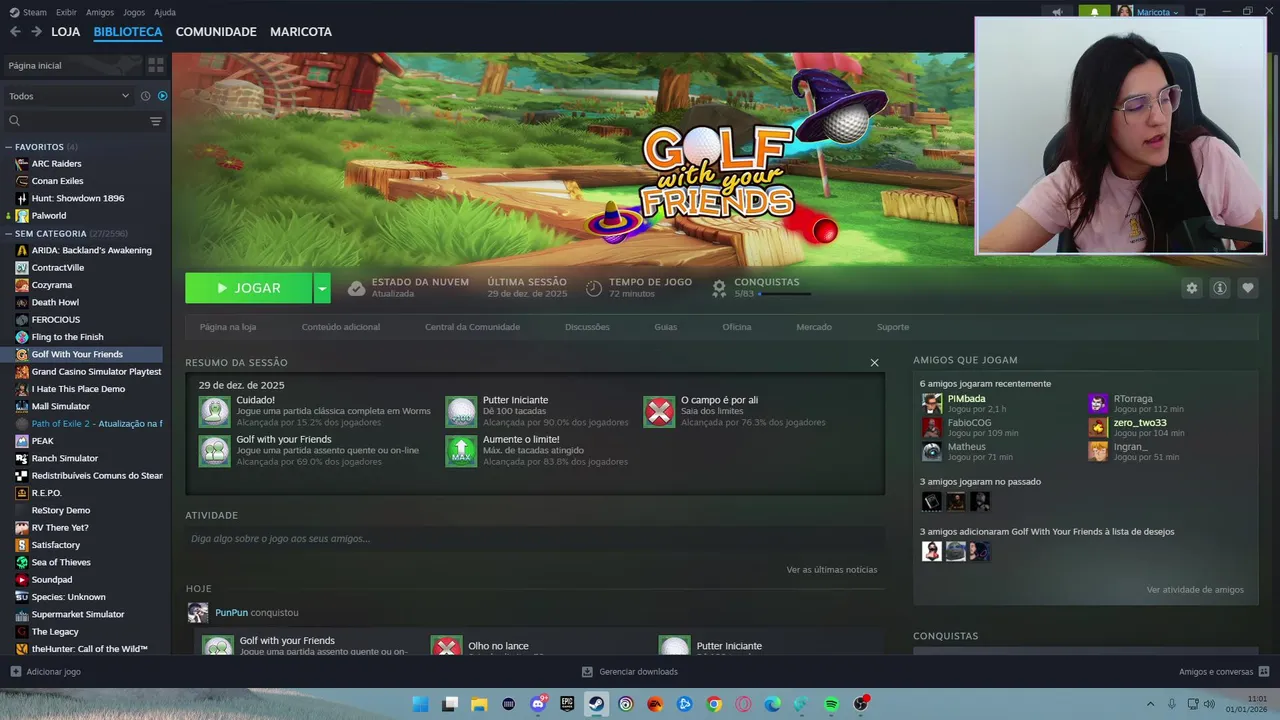Favorite the game with heart icon
The width and height of the screenshot is (1280, 720).
[x=1247, y=288]
